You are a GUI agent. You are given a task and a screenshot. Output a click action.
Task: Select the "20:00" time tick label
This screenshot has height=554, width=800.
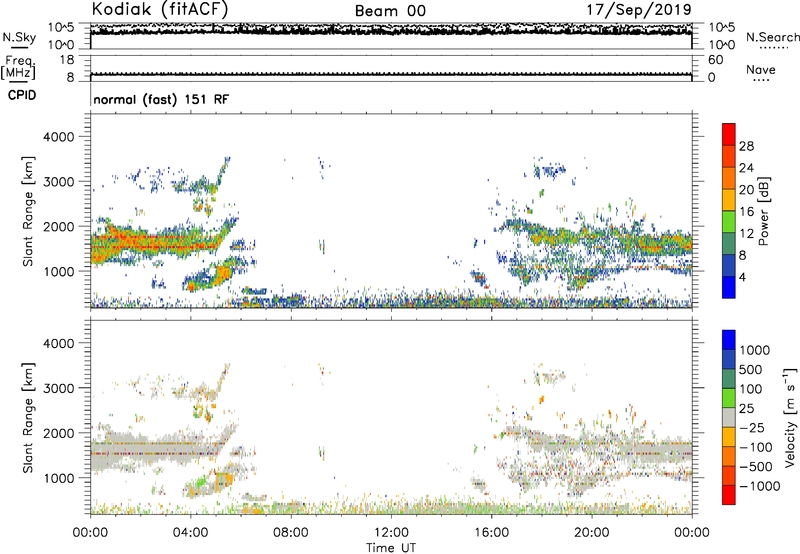(x=591, y=533)
